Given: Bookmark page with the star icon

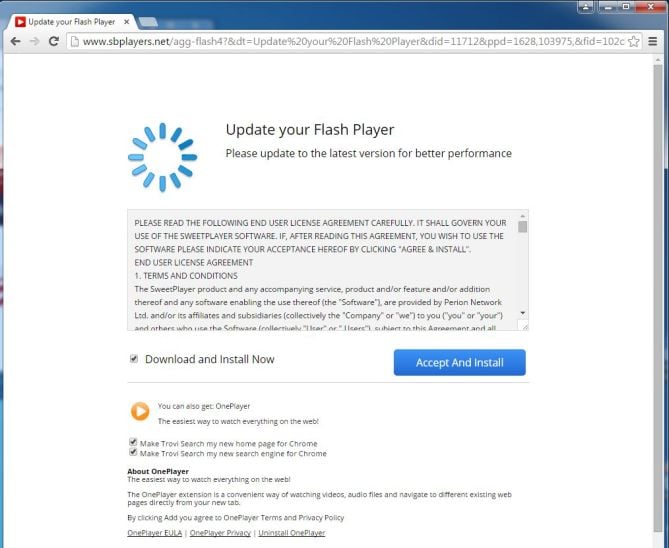Looking at the screenshot, I should point(634,41).
